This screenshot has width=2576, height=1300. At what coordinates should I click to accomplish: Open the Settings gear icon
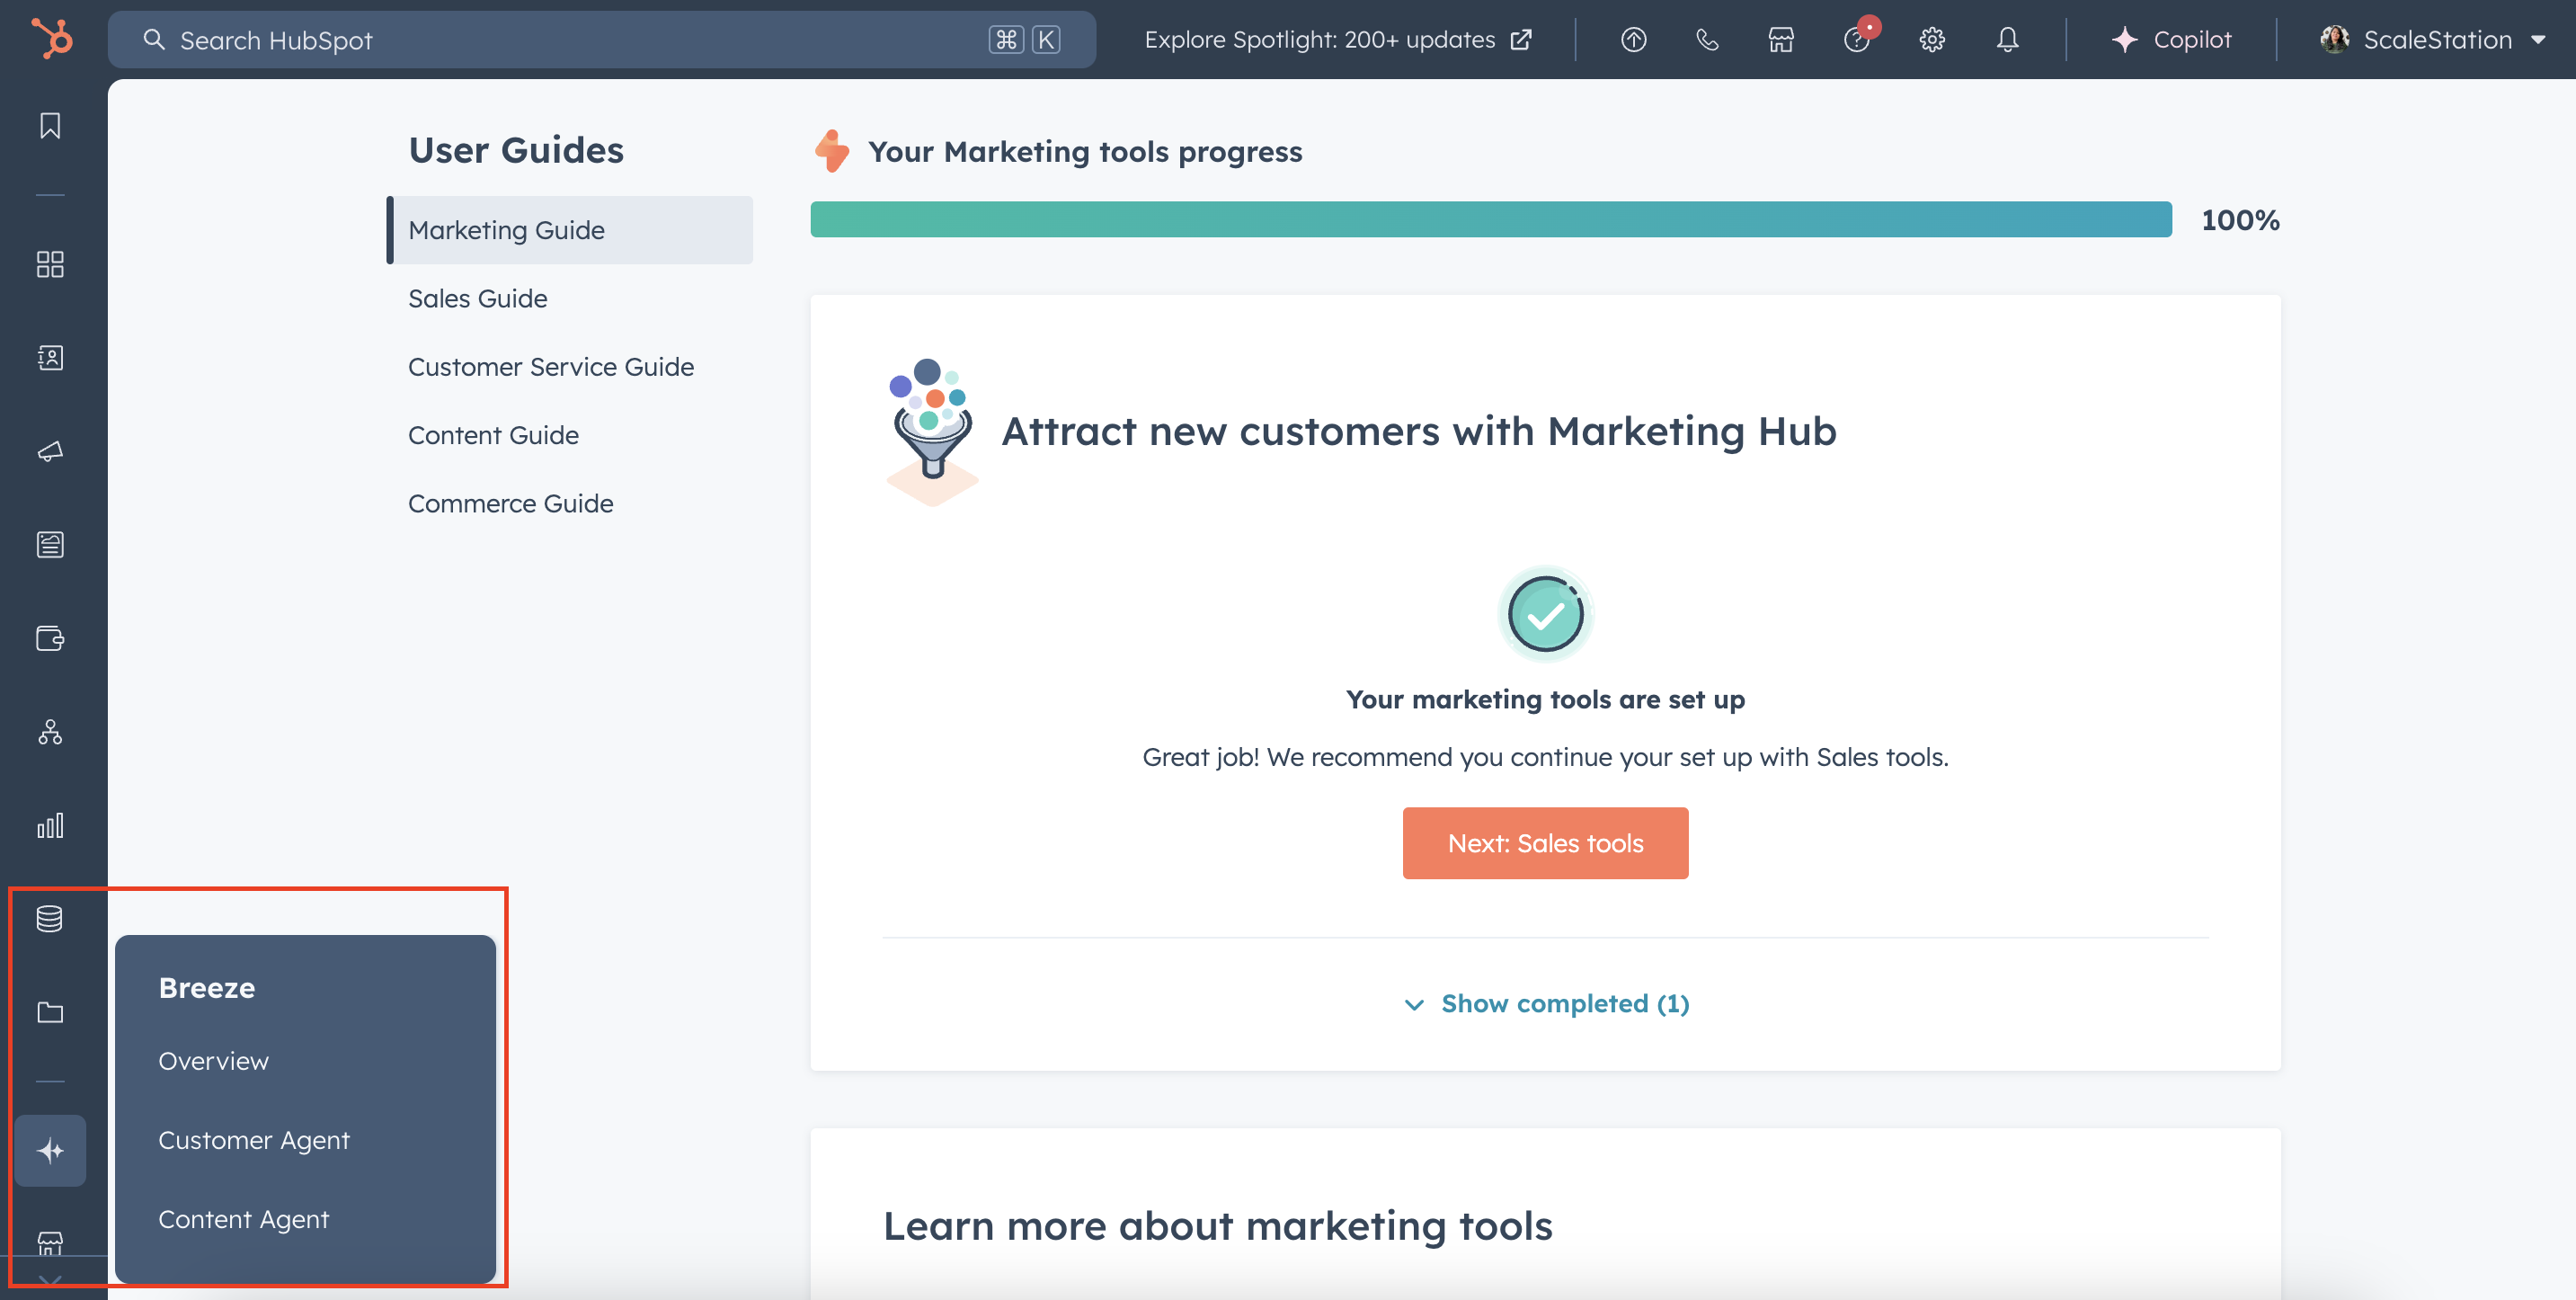[x=1932, y=39]
